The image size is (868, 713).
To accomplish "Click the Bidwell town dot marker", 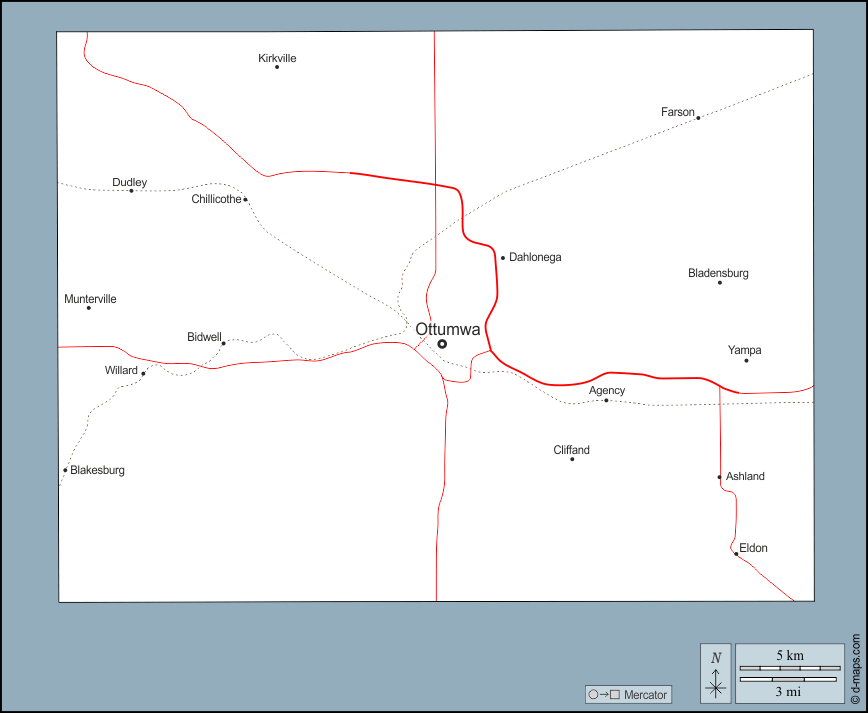I will click(223, 343).
